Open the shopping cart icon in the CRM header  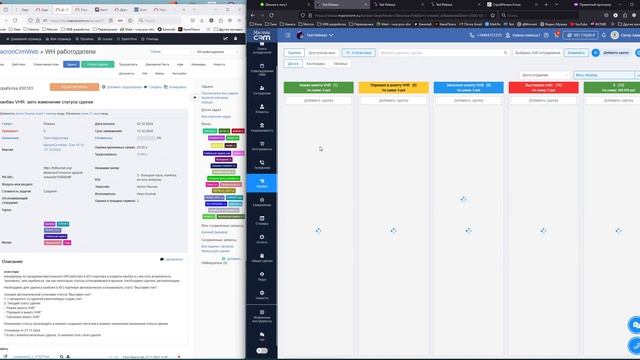point(556,35)
